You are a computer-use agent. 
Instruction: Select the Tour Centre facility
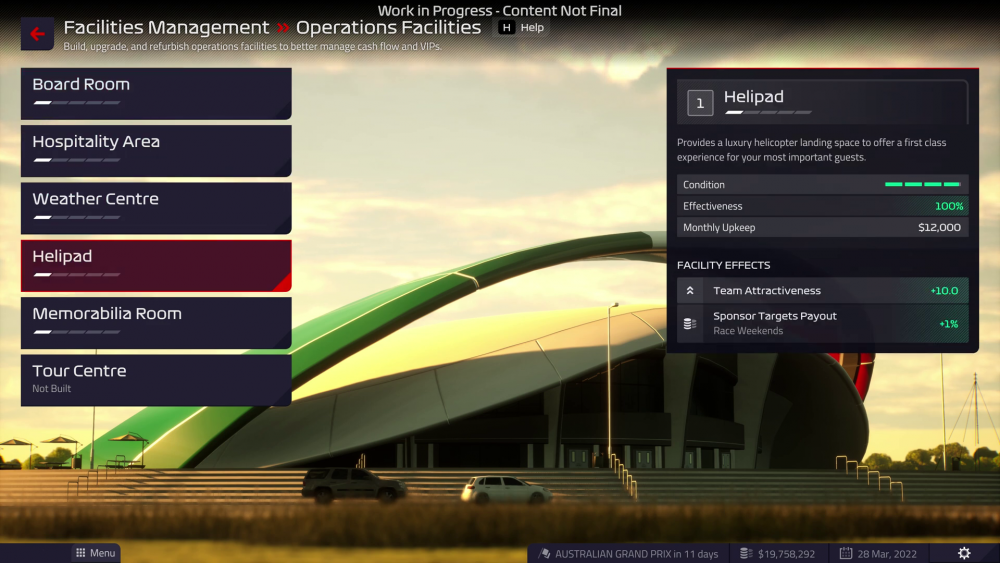pos(156,381)
